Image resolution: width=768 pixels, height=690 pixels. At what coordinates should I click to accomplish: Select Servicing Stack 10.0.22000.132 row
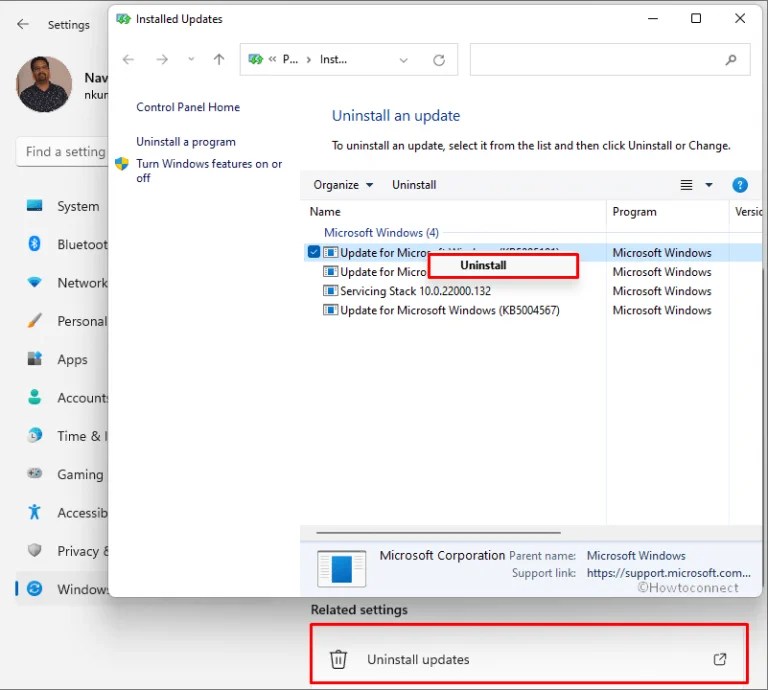(x=415, y=291)
